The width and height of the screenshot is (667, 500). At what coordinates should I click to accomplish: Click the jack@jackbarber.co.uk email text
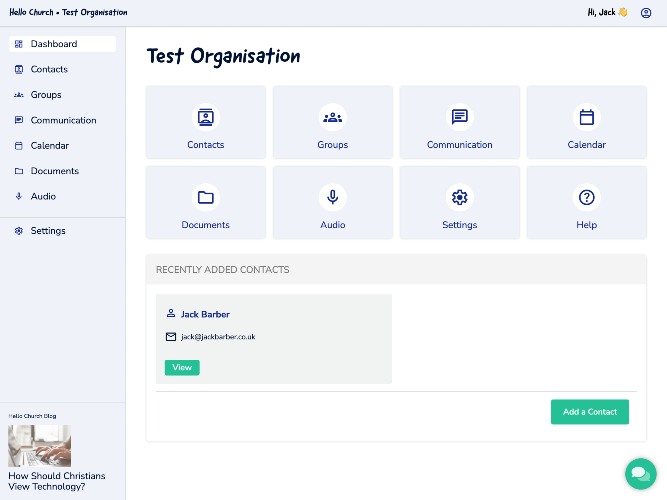[x=218, y=337]
